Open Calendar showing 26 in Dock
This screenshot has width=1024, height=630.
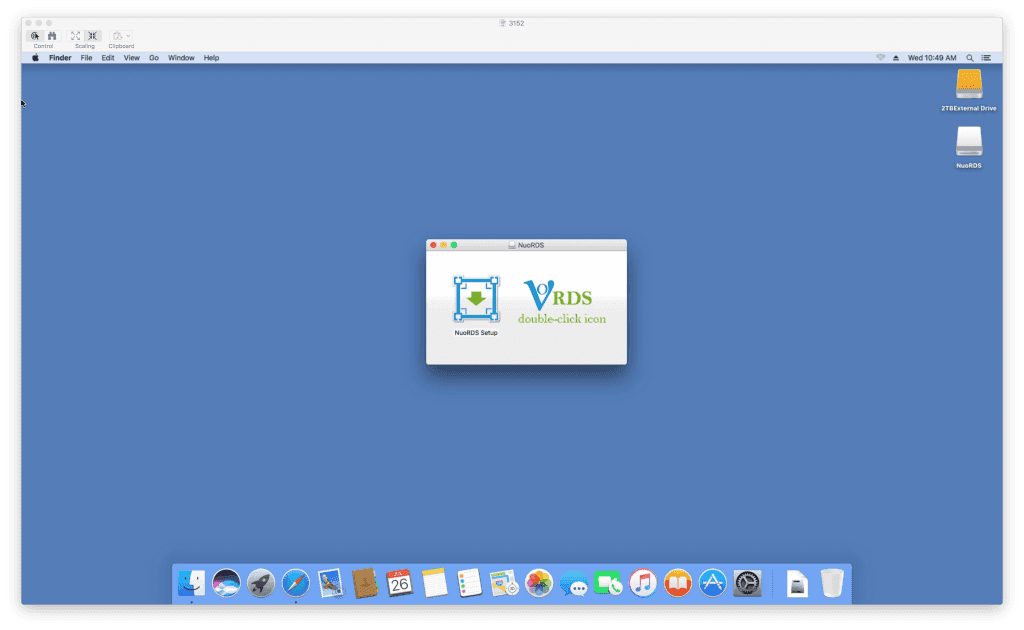coord(400,583)
